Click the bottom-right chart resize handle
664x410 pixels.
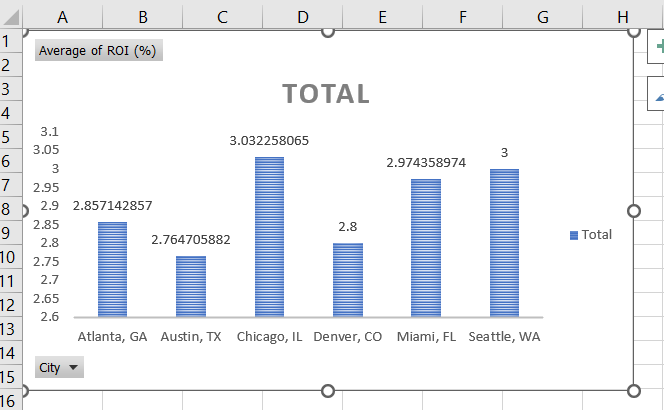click(632, 389)
